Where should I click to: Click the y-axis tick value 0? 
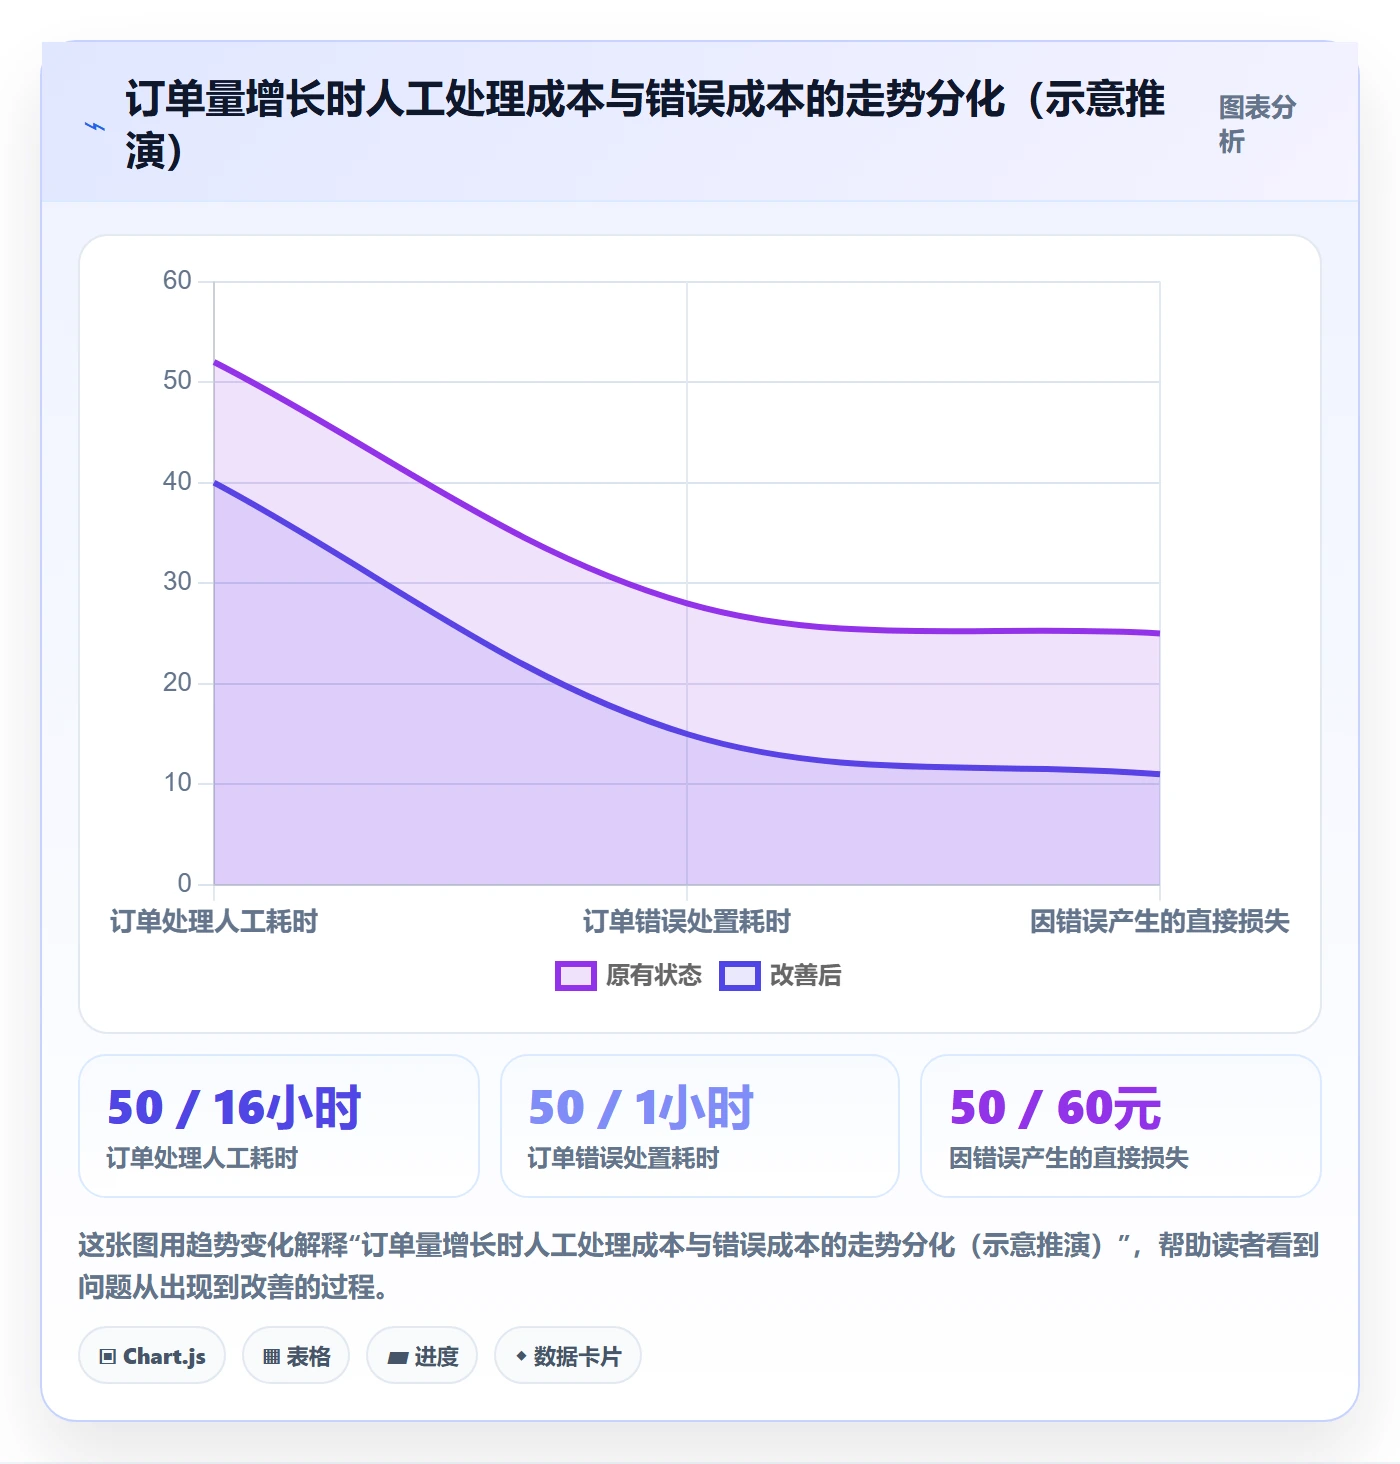[x=184, y=883]
